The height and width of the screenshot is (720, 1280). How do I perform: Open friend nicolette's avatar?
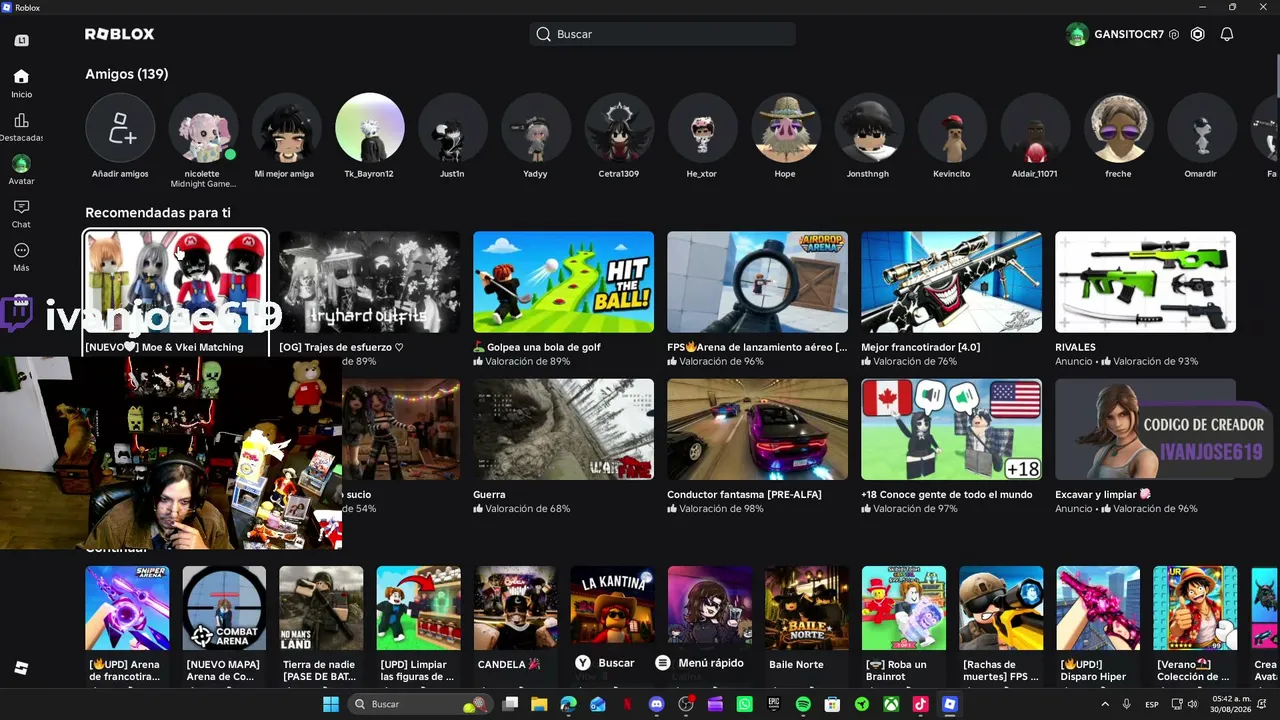click(x=203, y=128)
